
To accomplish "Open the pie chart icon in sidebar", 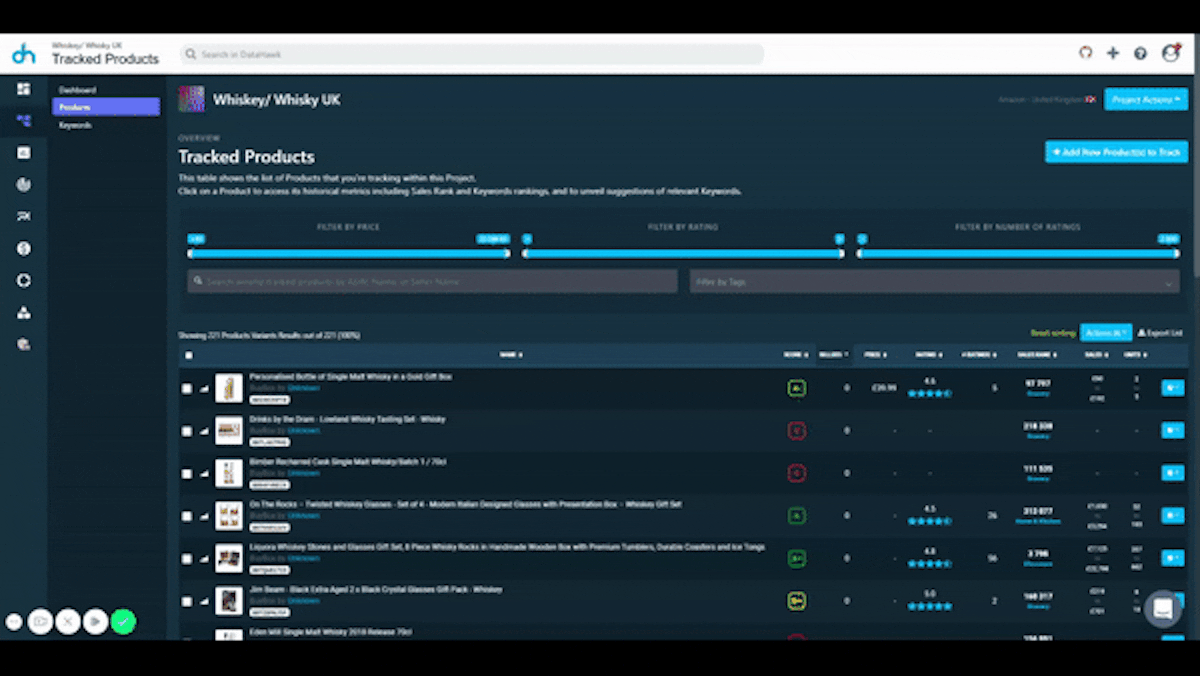I will (x=24, y=184).
